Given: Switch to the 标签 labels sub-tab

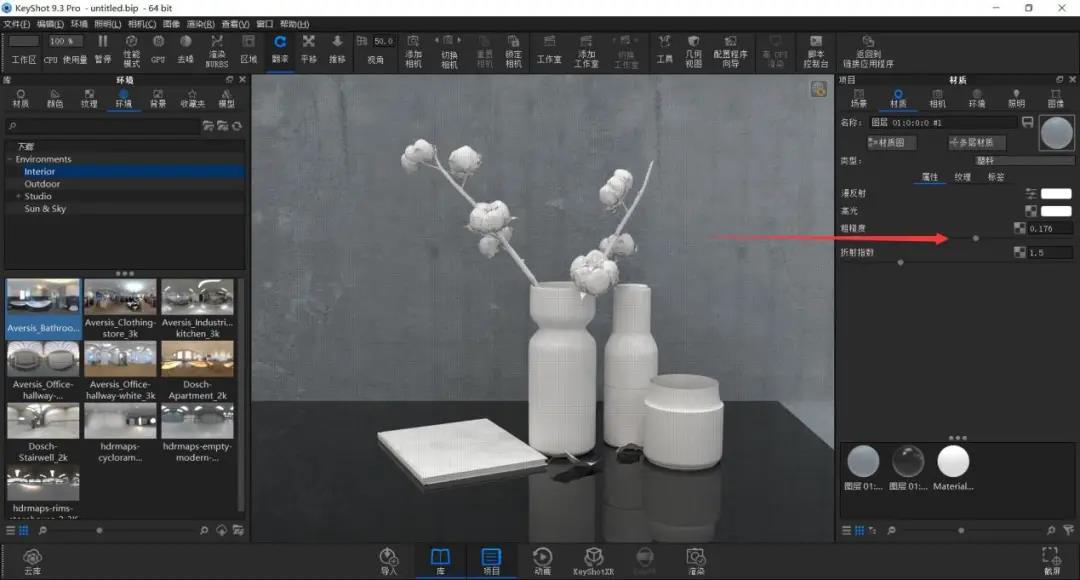Looking at the screenshot, I should click(x=995, y=177).
